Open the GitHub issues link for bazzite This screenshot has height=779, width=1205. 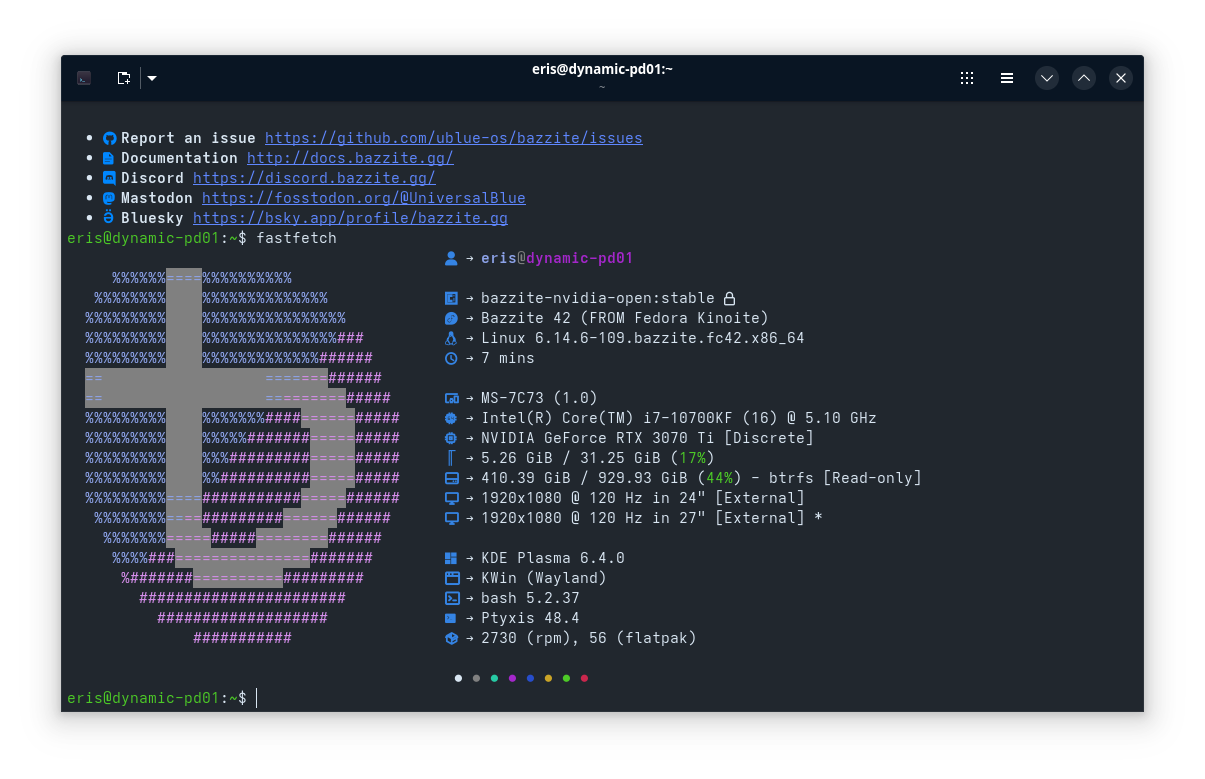point(454,138)
